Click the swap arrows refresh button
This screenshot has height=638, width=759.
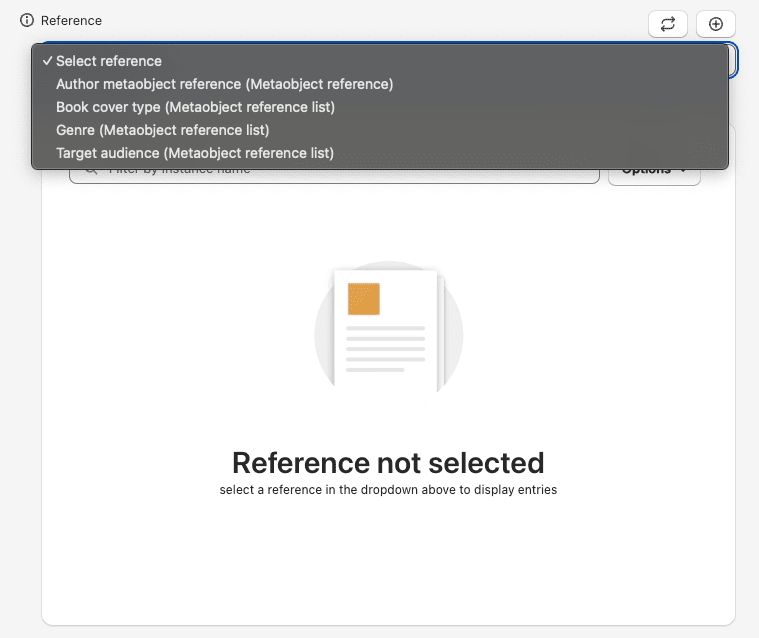(668, 24)
